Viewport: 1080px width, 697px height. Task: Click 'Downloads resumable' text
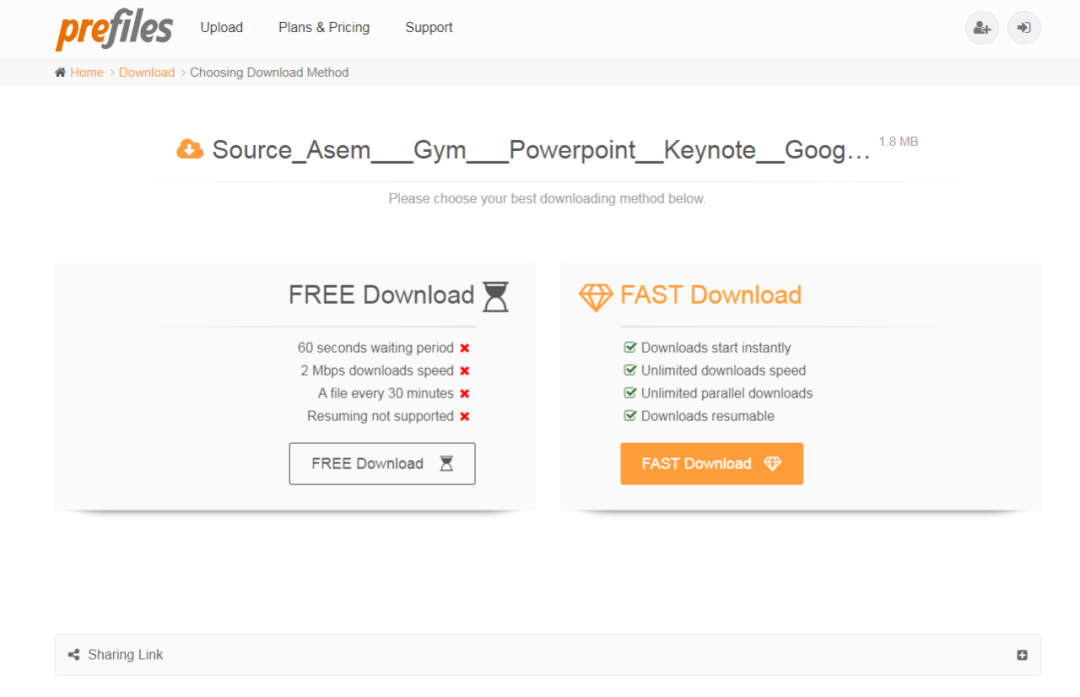tap(707, 416)
